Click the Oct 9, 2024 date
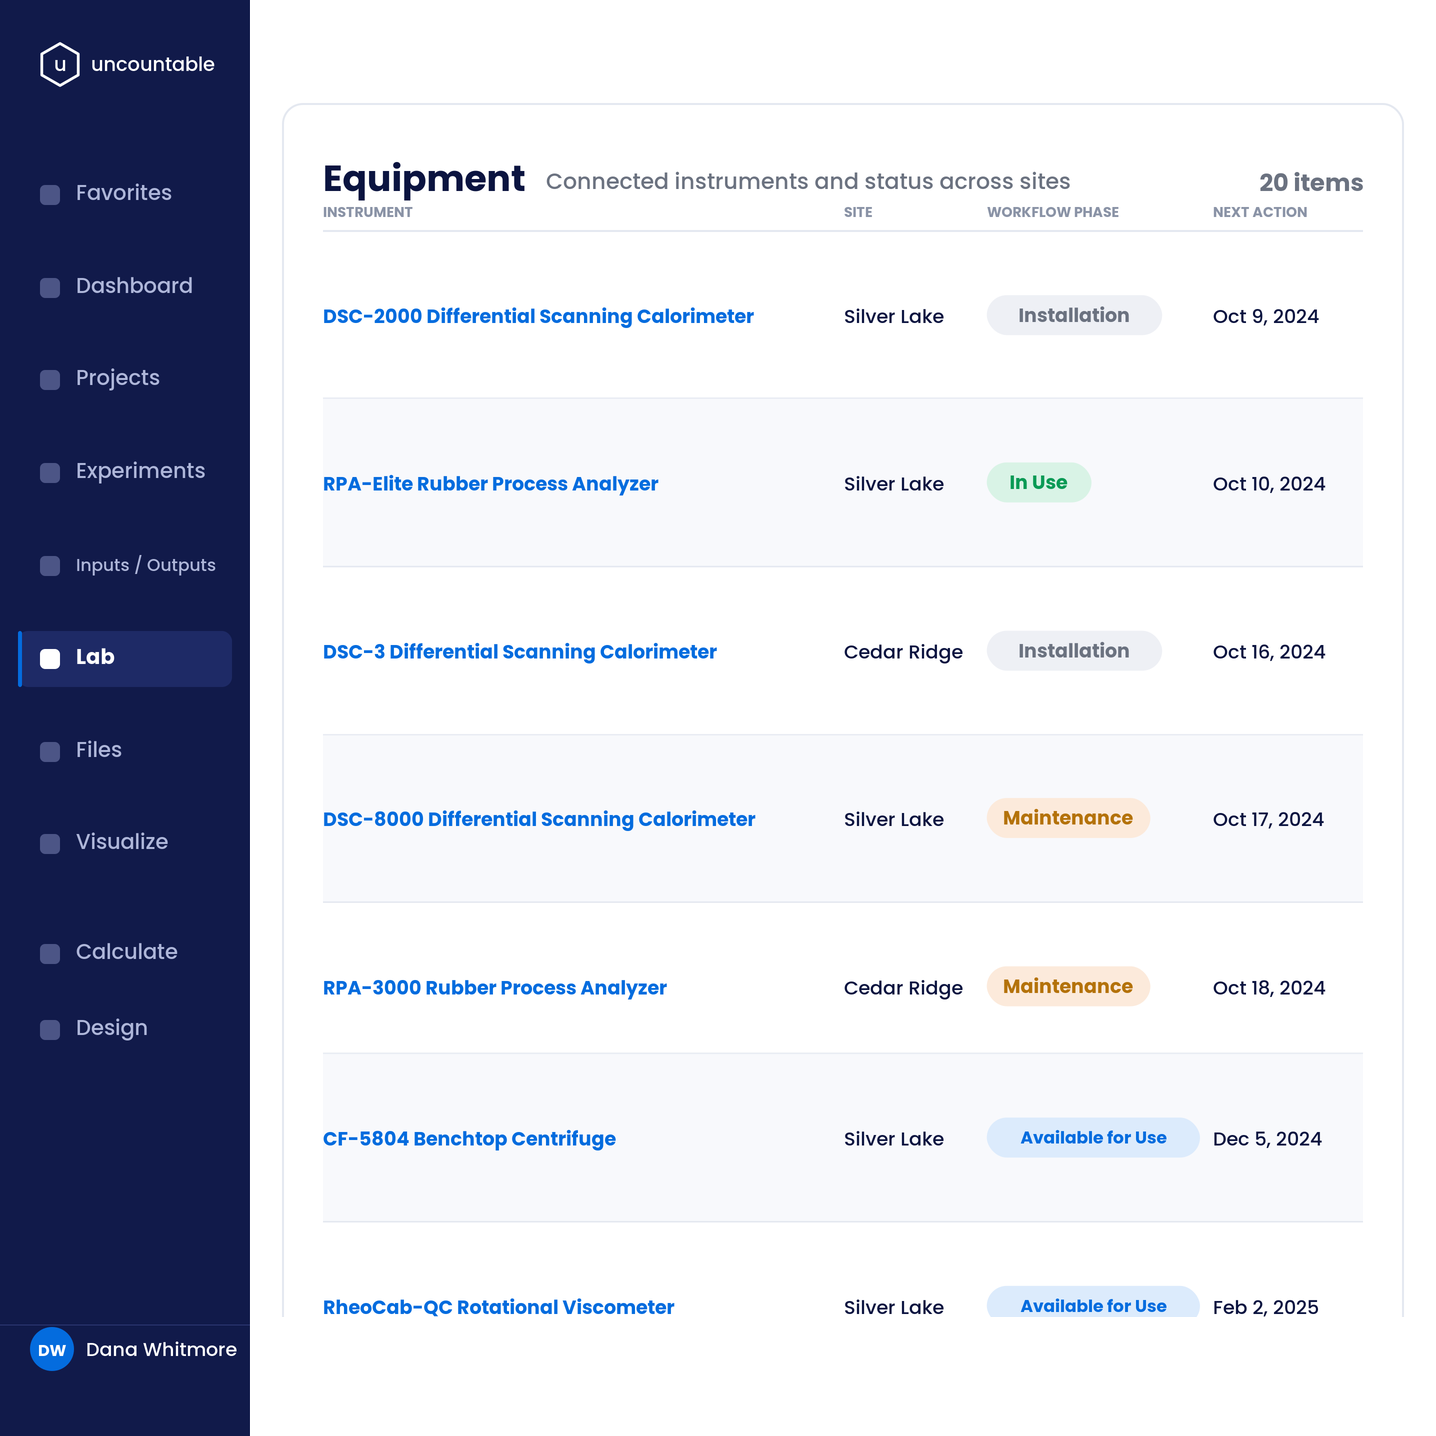 pos(1266,316)
